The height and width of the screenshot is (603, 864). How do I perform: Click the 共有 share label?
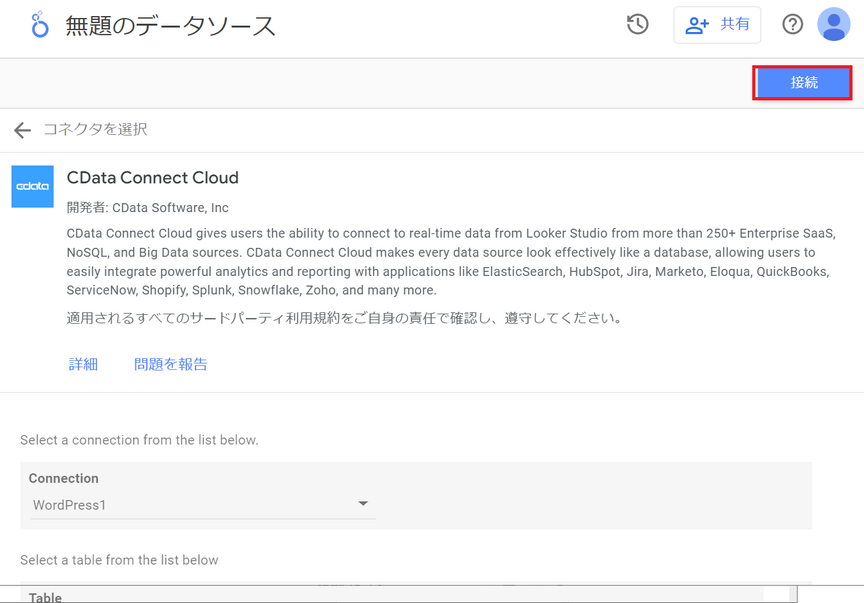click(x=735, y=24)
